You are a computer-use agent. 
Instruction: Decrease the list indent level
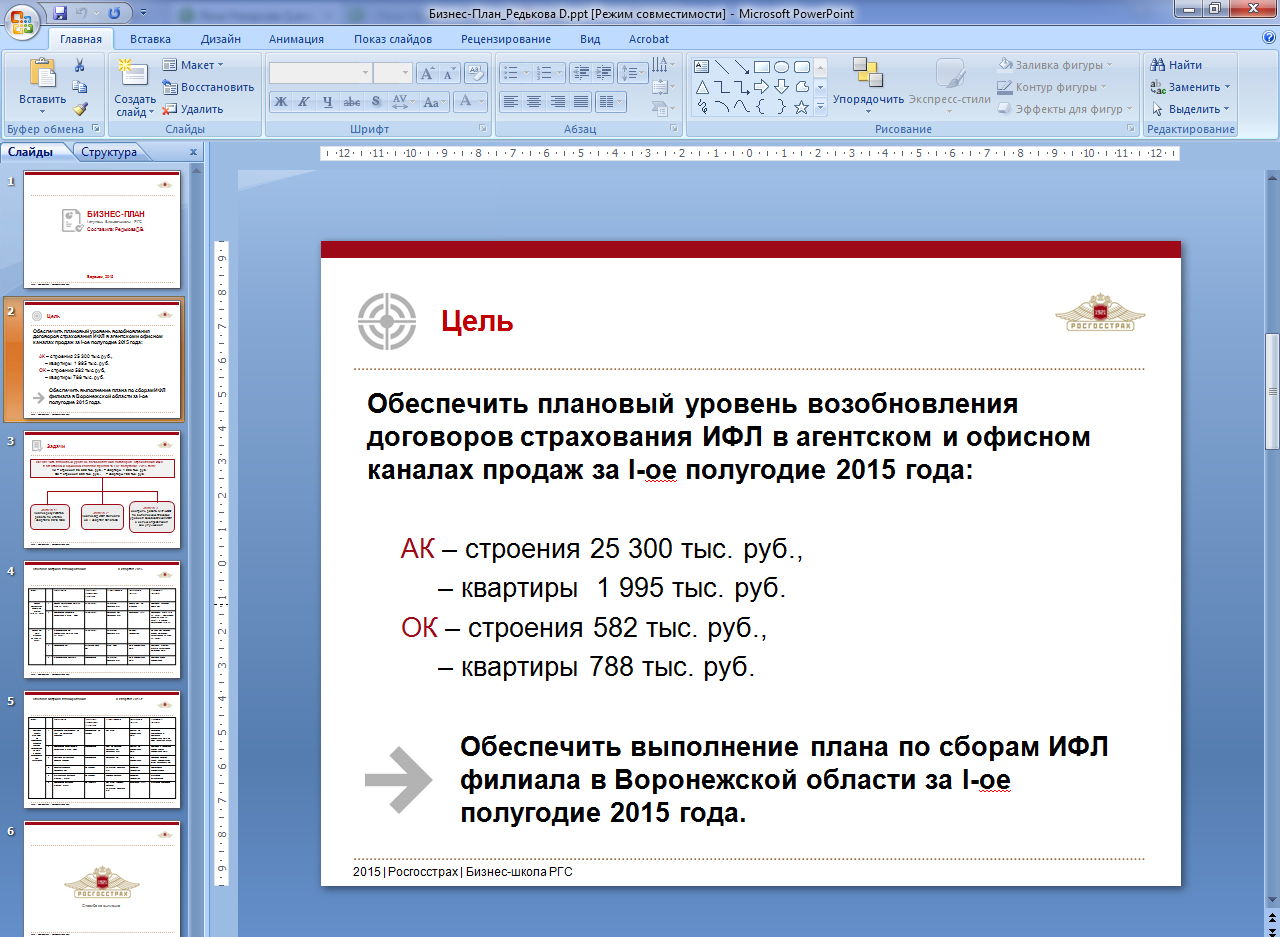point(581,73)
